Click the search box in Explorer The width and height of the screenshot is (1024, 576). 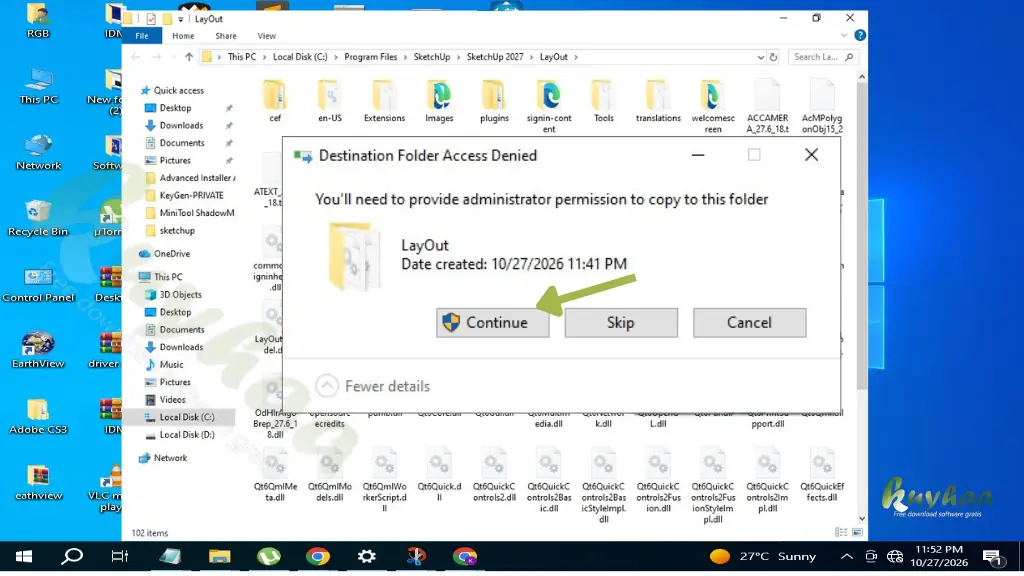point(823,57)
